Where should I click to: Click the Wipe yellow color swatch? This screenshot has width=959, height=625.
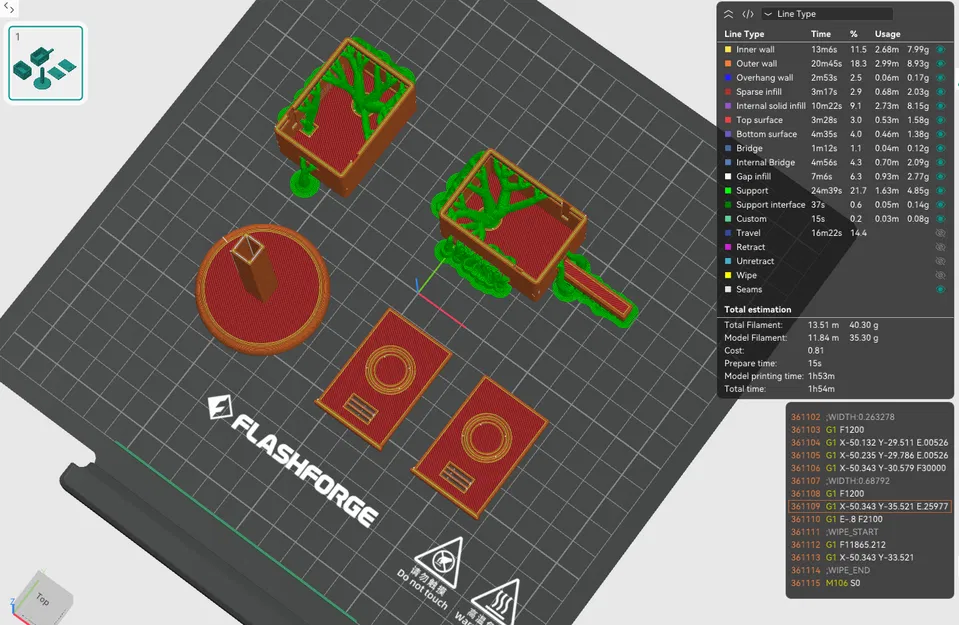click(728, 275)
